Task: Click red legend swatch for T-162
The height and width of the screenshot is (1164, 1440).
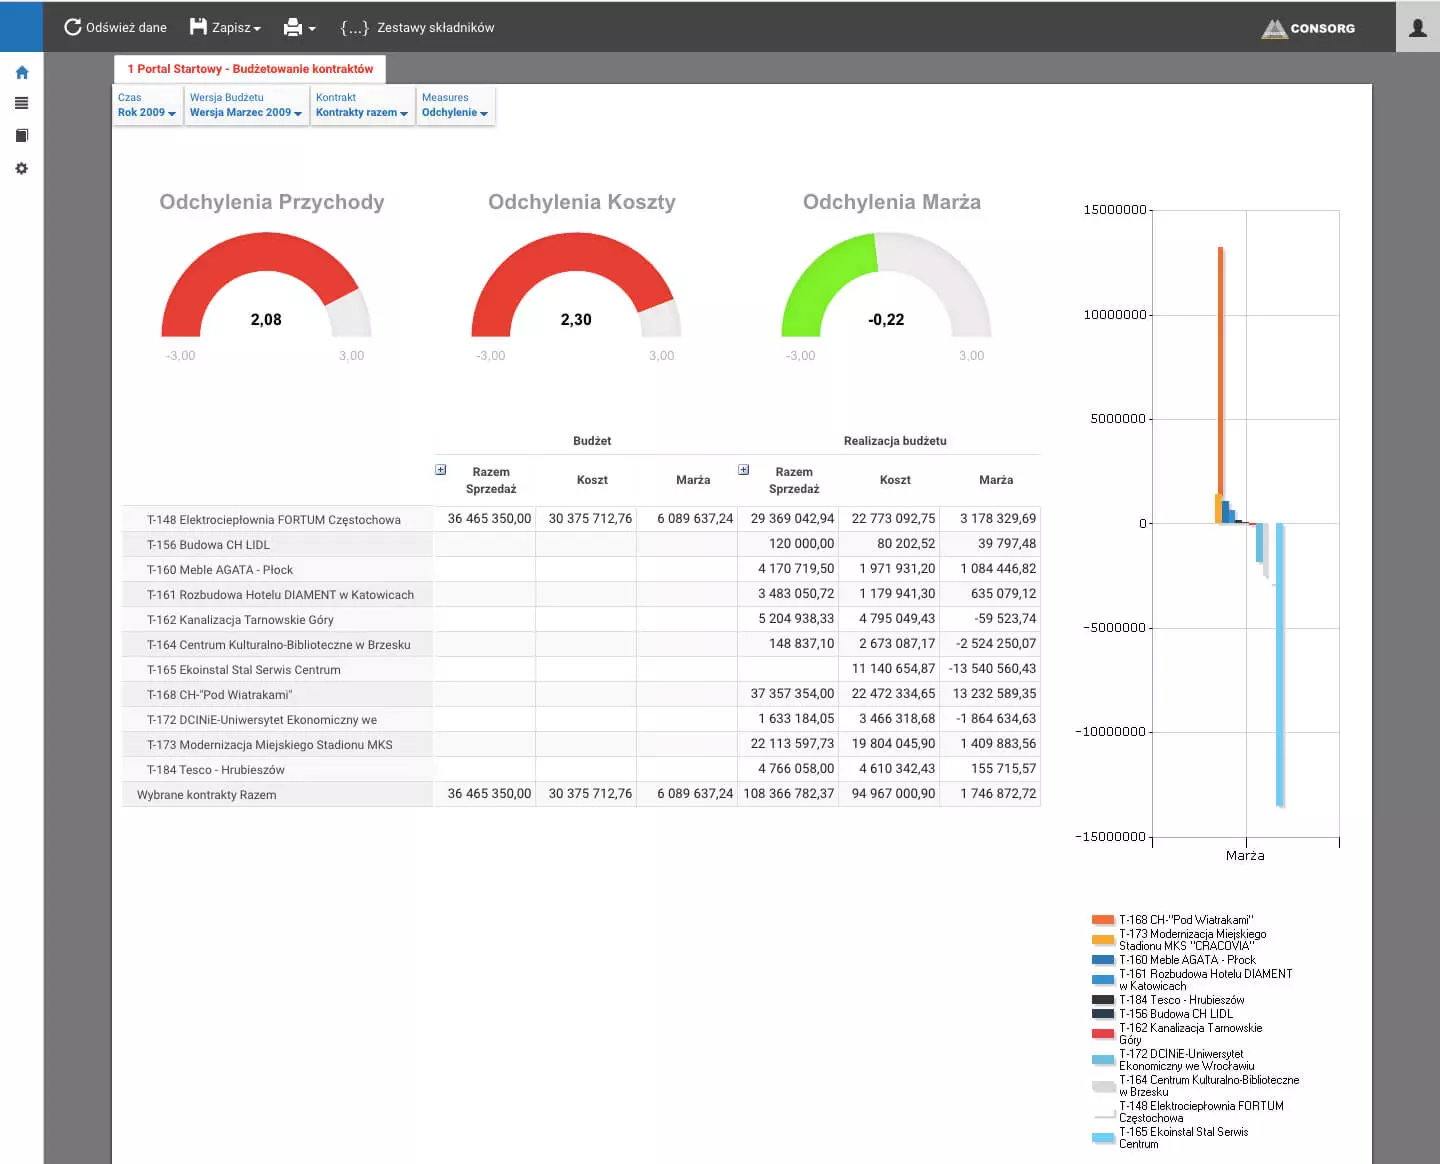Action: (x=1103, y=1034)
